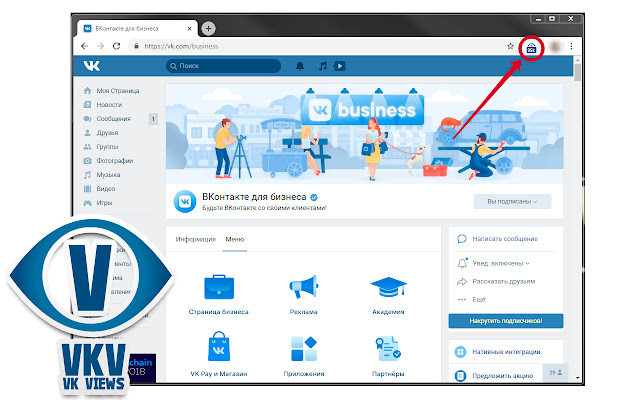
Task: Click Предложить акцию text
Action: (x=503, y=376)
